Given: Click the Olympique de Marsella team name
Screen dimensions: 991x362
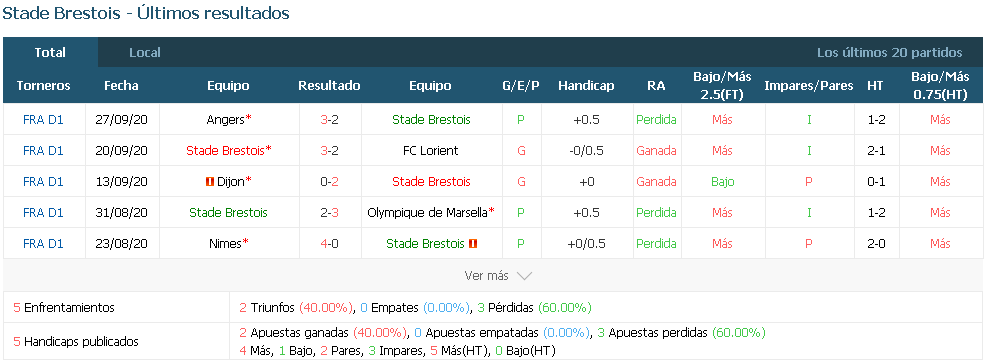Looking at the screenshot, I should [427, 213].
